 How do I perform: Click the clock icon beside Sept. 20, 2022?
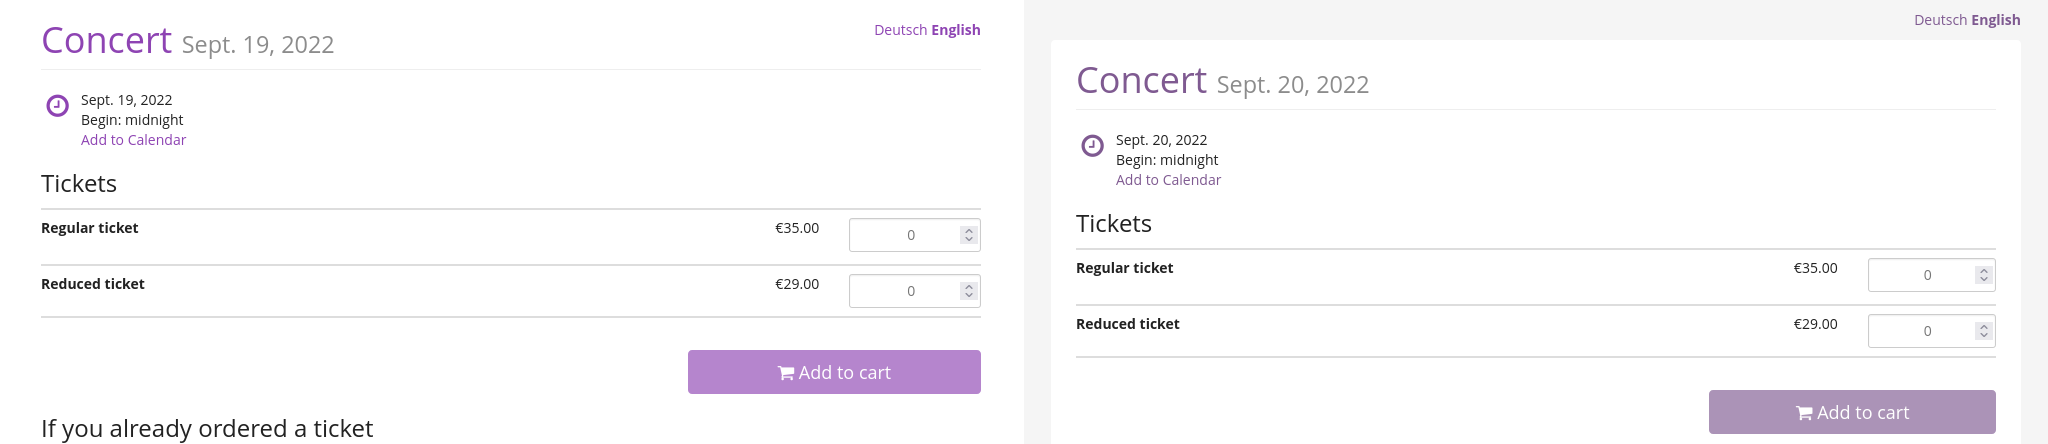pos(1093,145)
